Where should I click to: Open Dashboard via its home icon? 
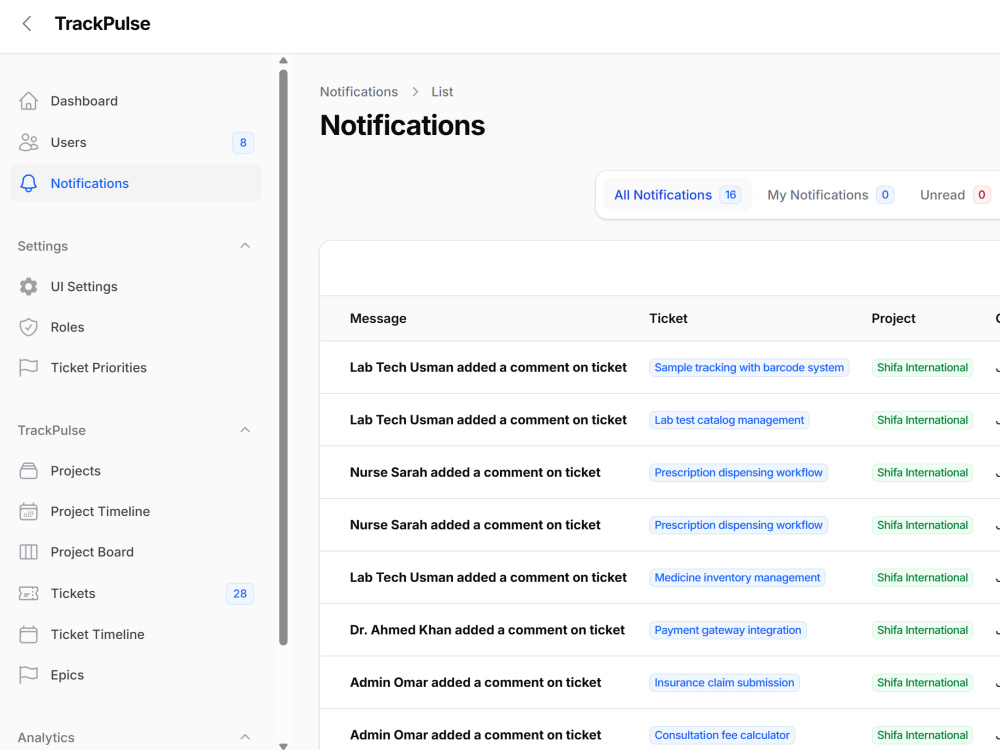pos(28,101)
